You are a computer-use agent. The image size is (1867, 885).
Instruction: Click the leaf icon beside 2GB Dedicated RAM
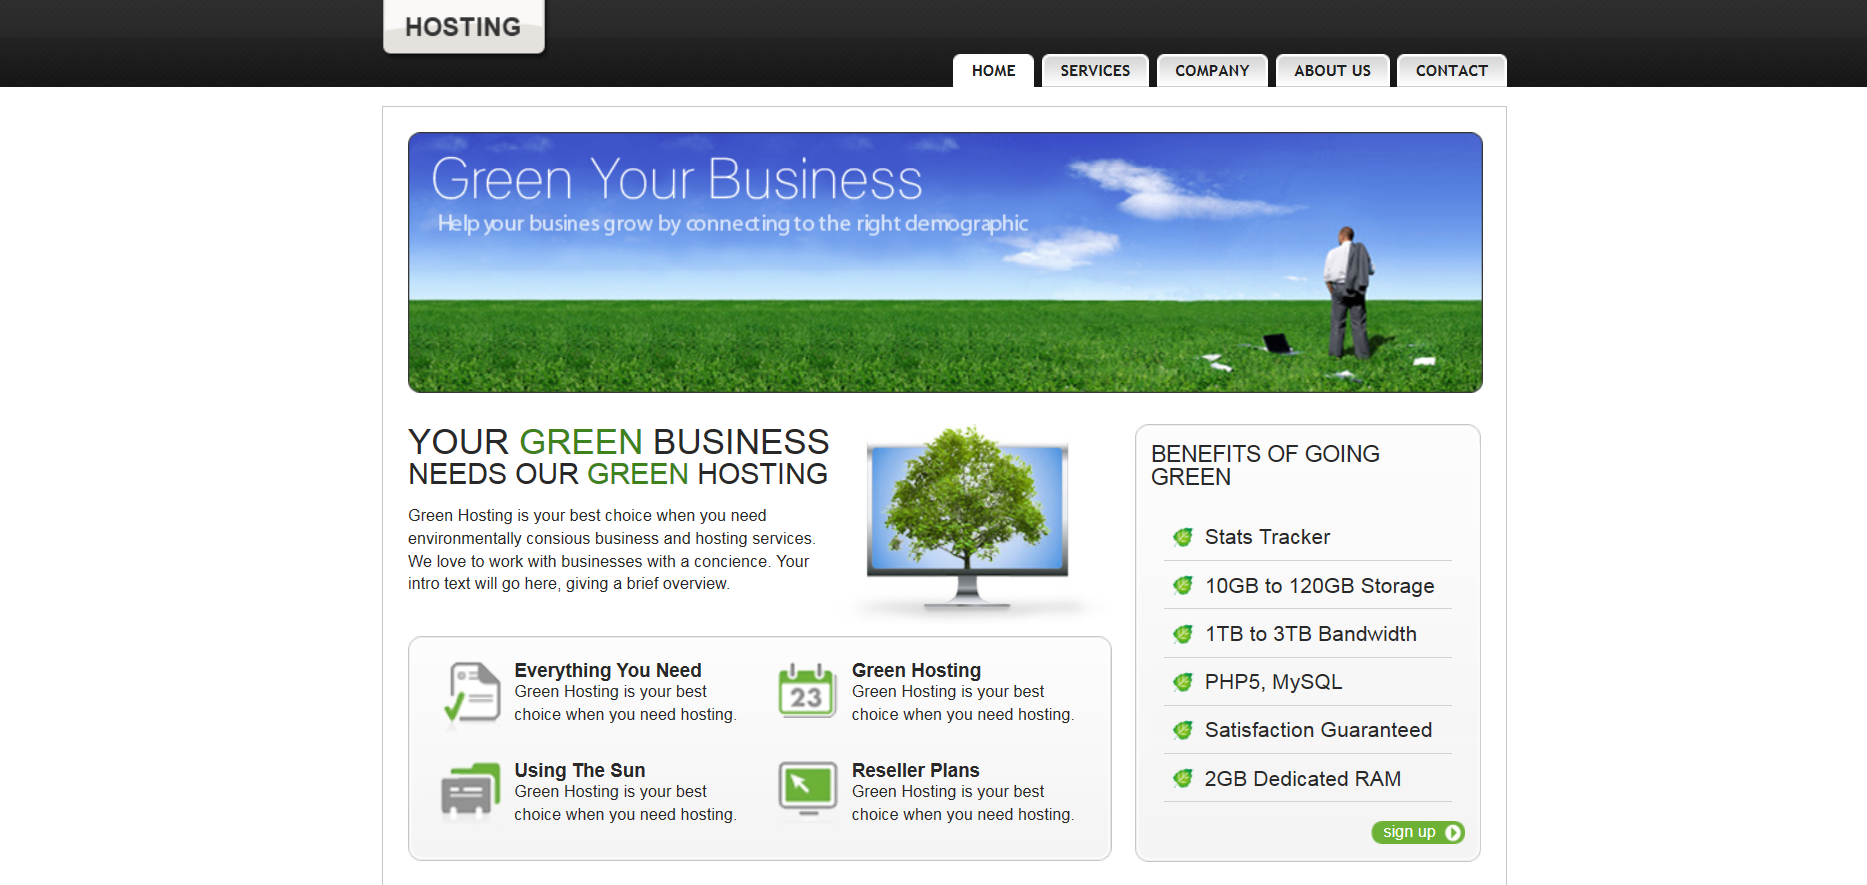point(1183,779)
